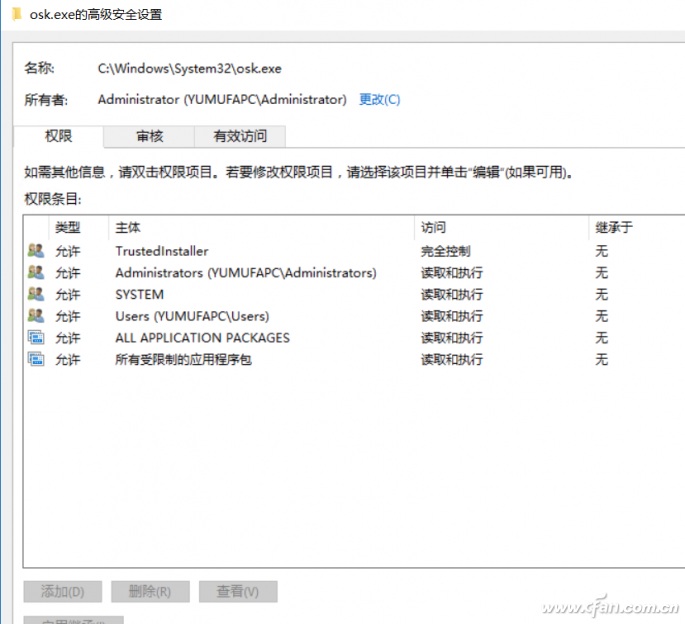
Task: Select the Users (YUMUFAPC\Users) entry
Action: click(x=354, y=316)
